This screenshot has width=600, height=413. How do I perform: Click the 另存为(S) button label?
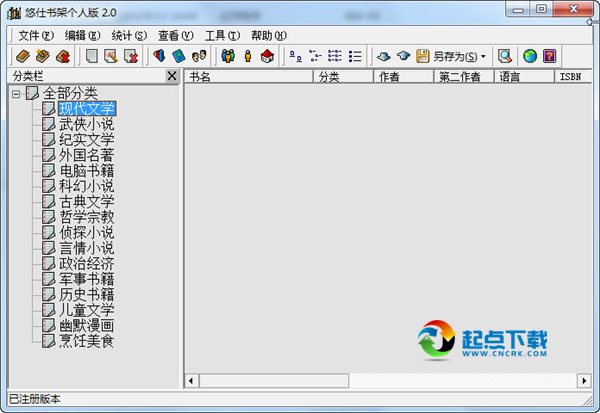(x=455, y=57)
